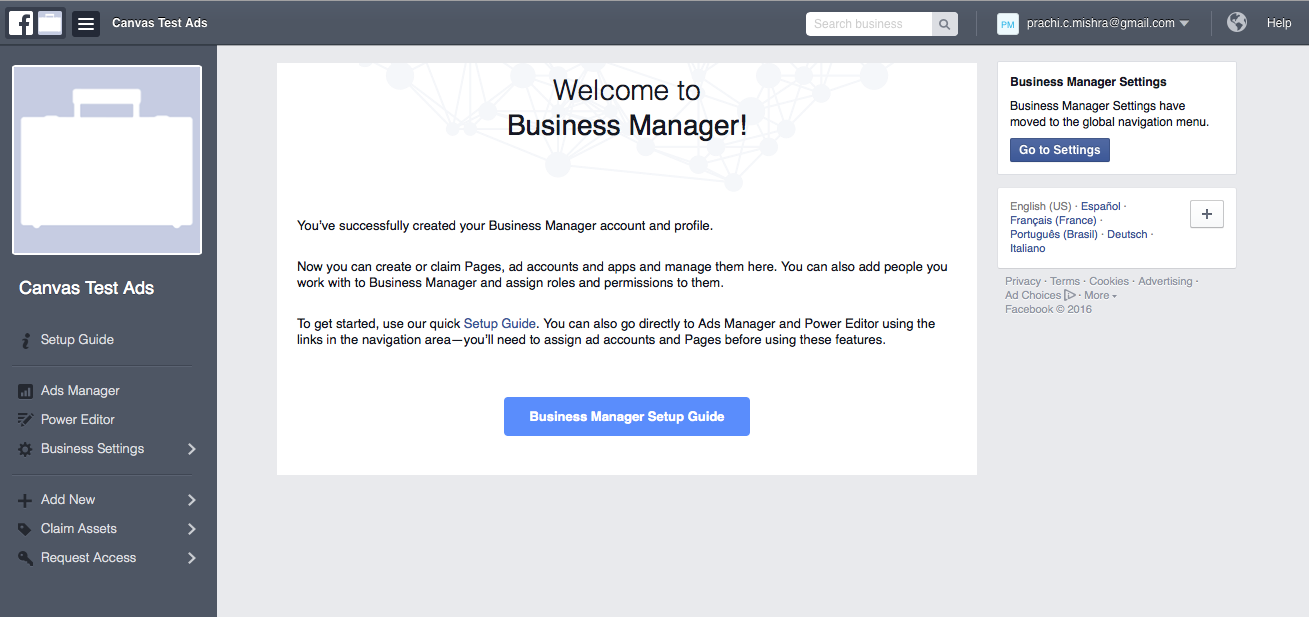Switch language to Deutsch
The image size is (1309, 617).
pyautogui.click(x=1127, y=234)
